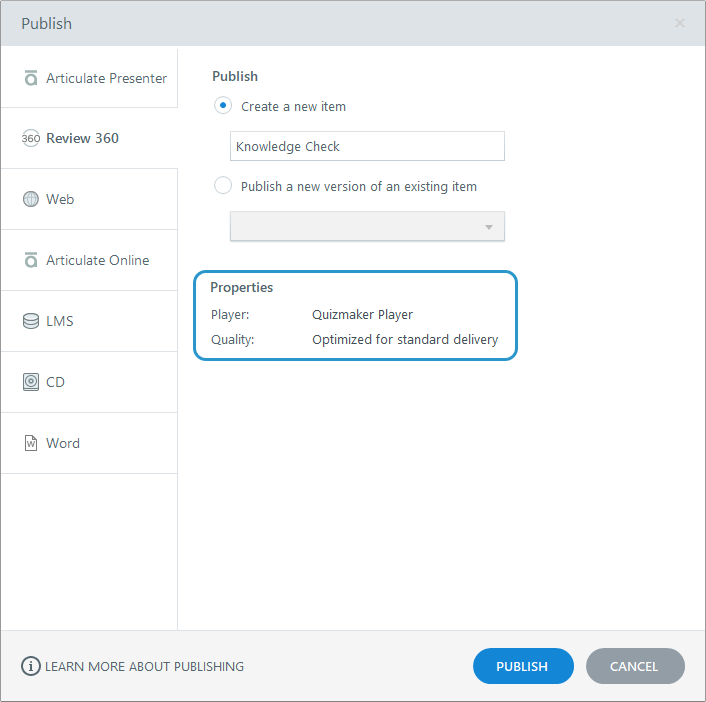Switch to the Word tab label
Screen dimensions: 706x702
coord(63,443)
